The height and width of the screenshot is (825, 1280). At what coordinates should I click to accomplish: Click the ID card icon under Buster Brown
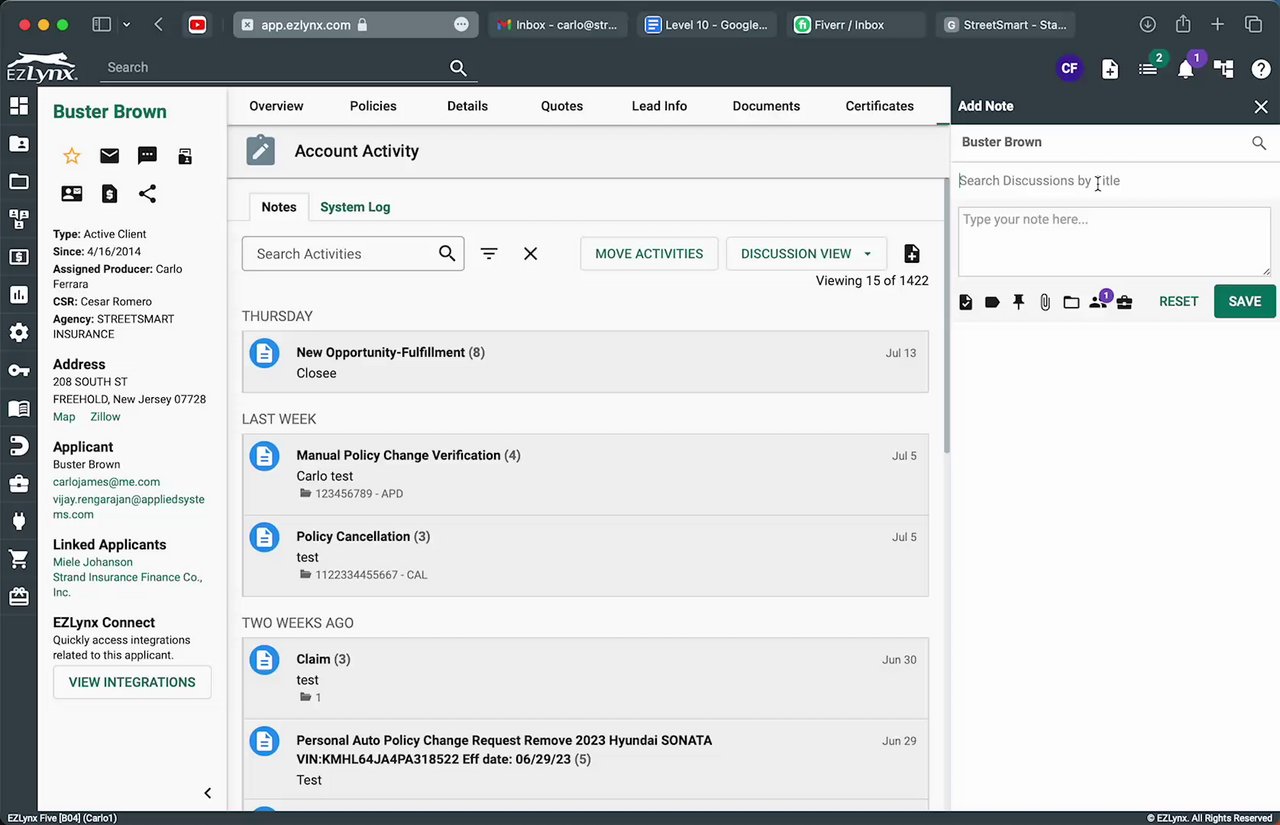(x=72, y=194)
